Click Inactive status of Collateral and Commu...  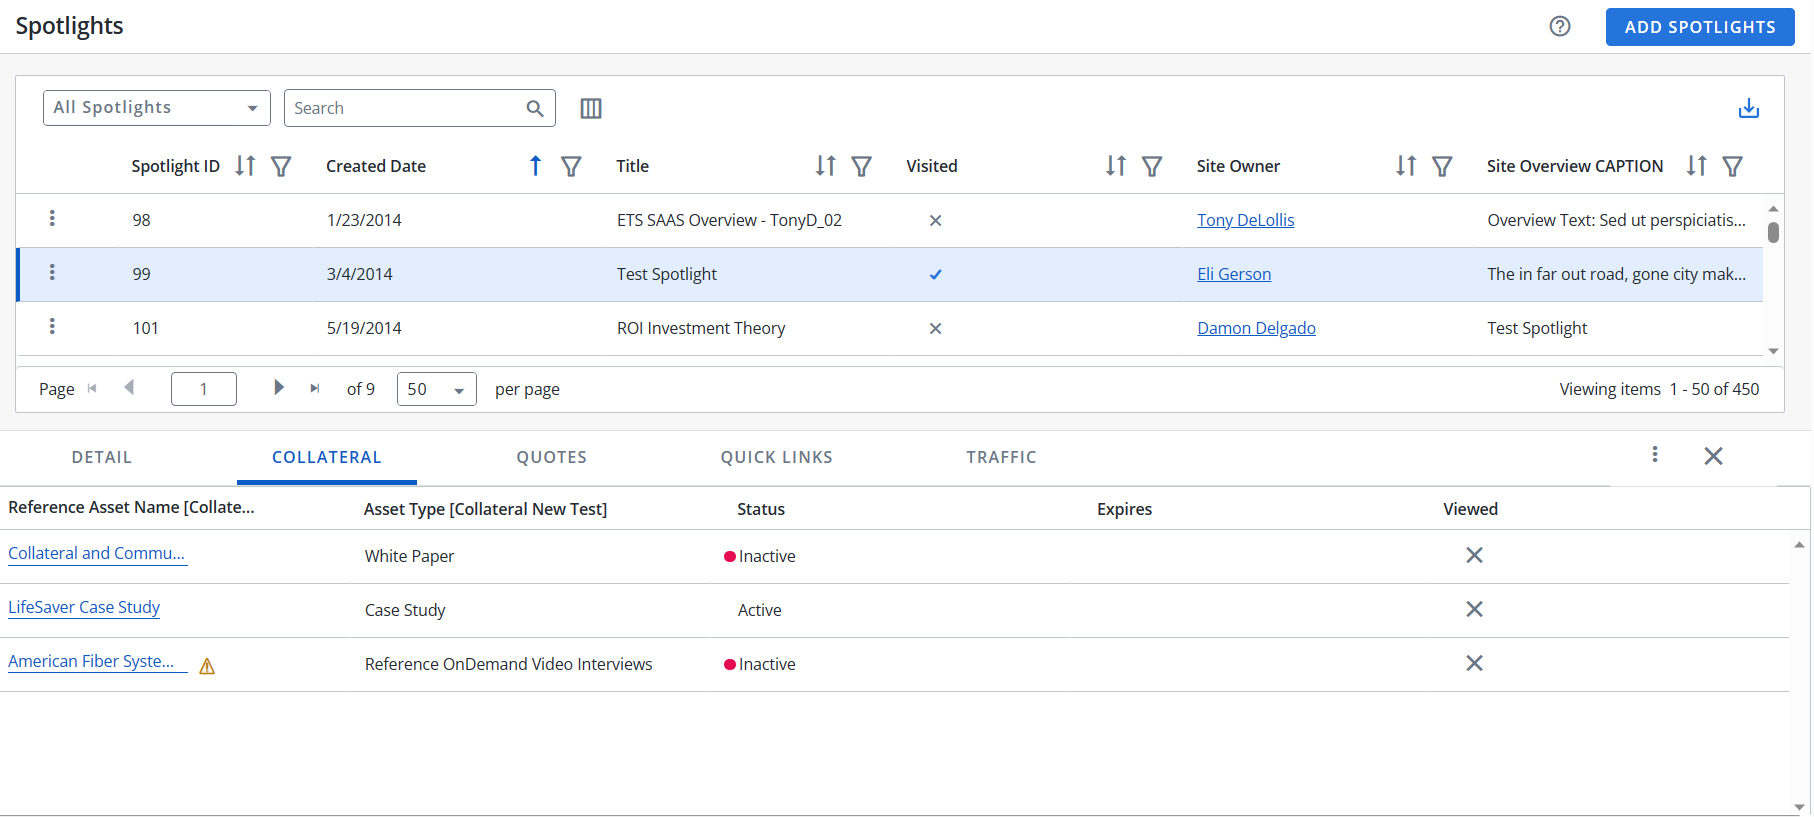pyautogui.click(x=760, y=556)
